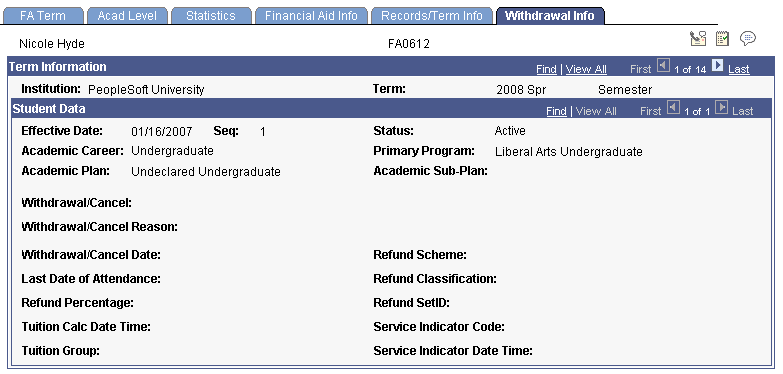The height and width of the screenshot is (374, 783).
Task: Show next row in Term Information
Action: click(717, 65)
